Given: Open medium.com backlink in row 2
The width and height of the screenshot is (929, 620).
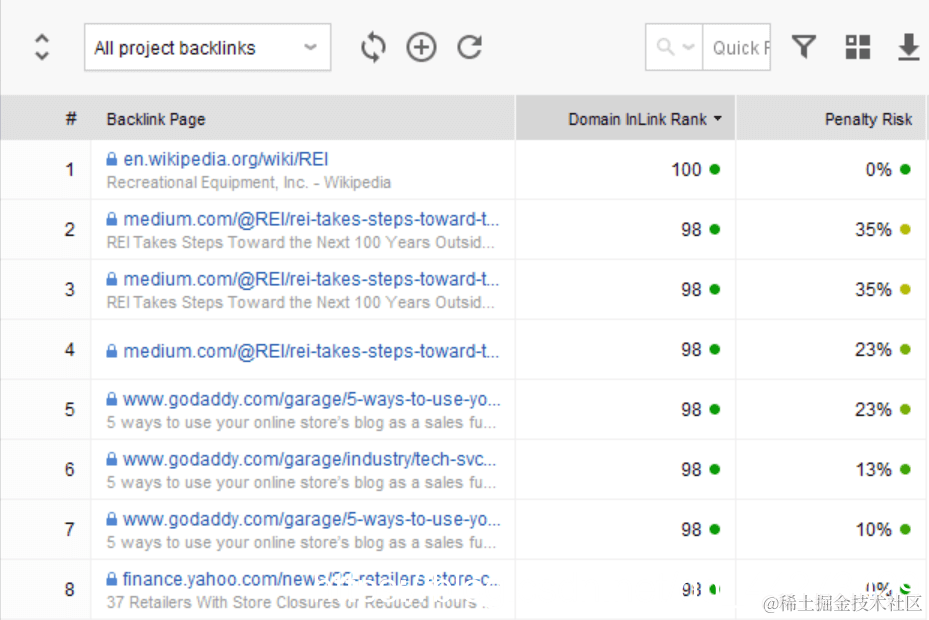Looking at the screenshot, I should pos(311,219).
